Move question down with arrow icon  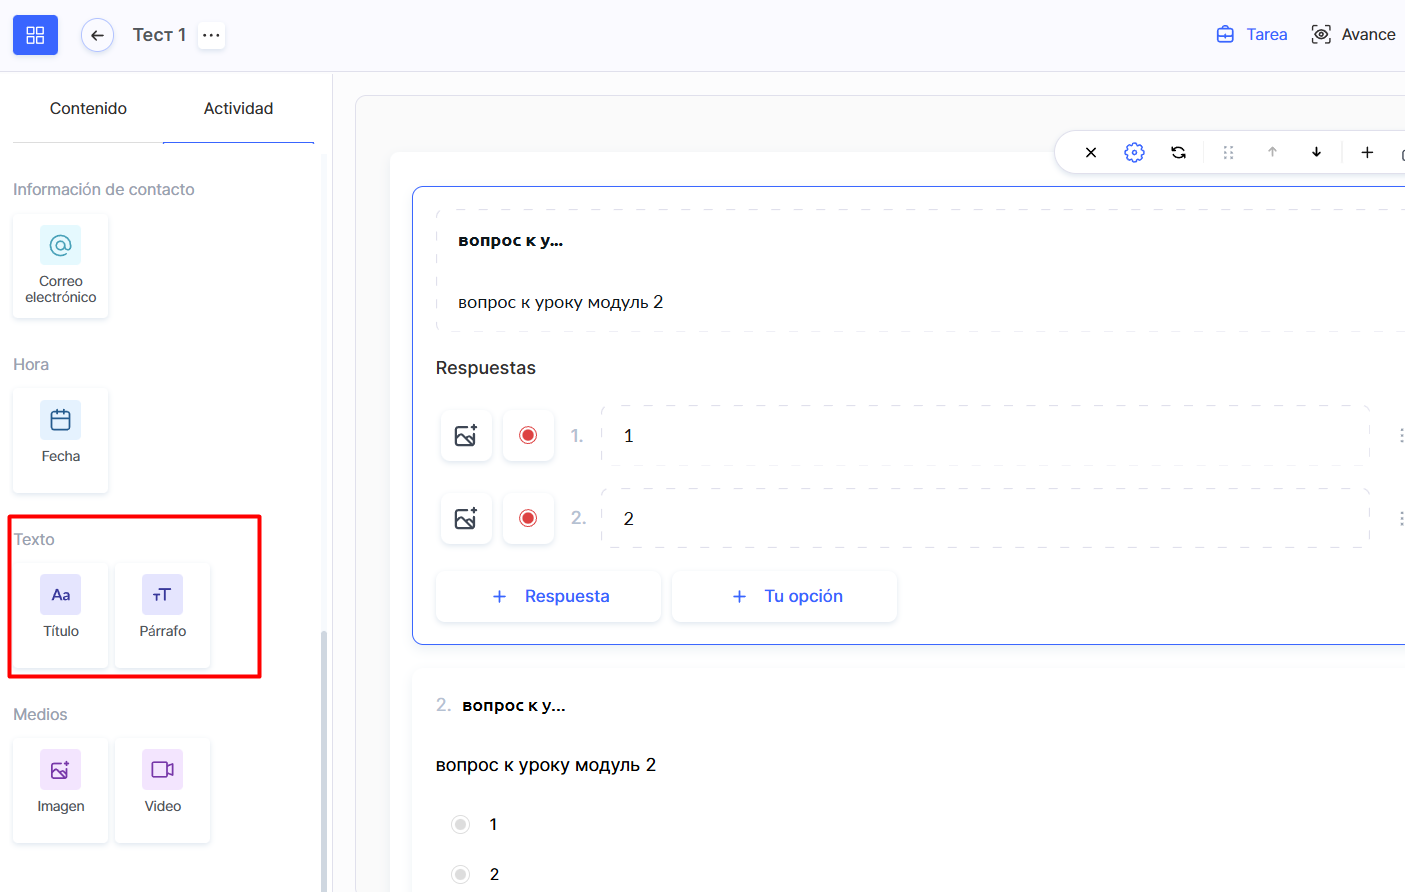pos(1316,152)
